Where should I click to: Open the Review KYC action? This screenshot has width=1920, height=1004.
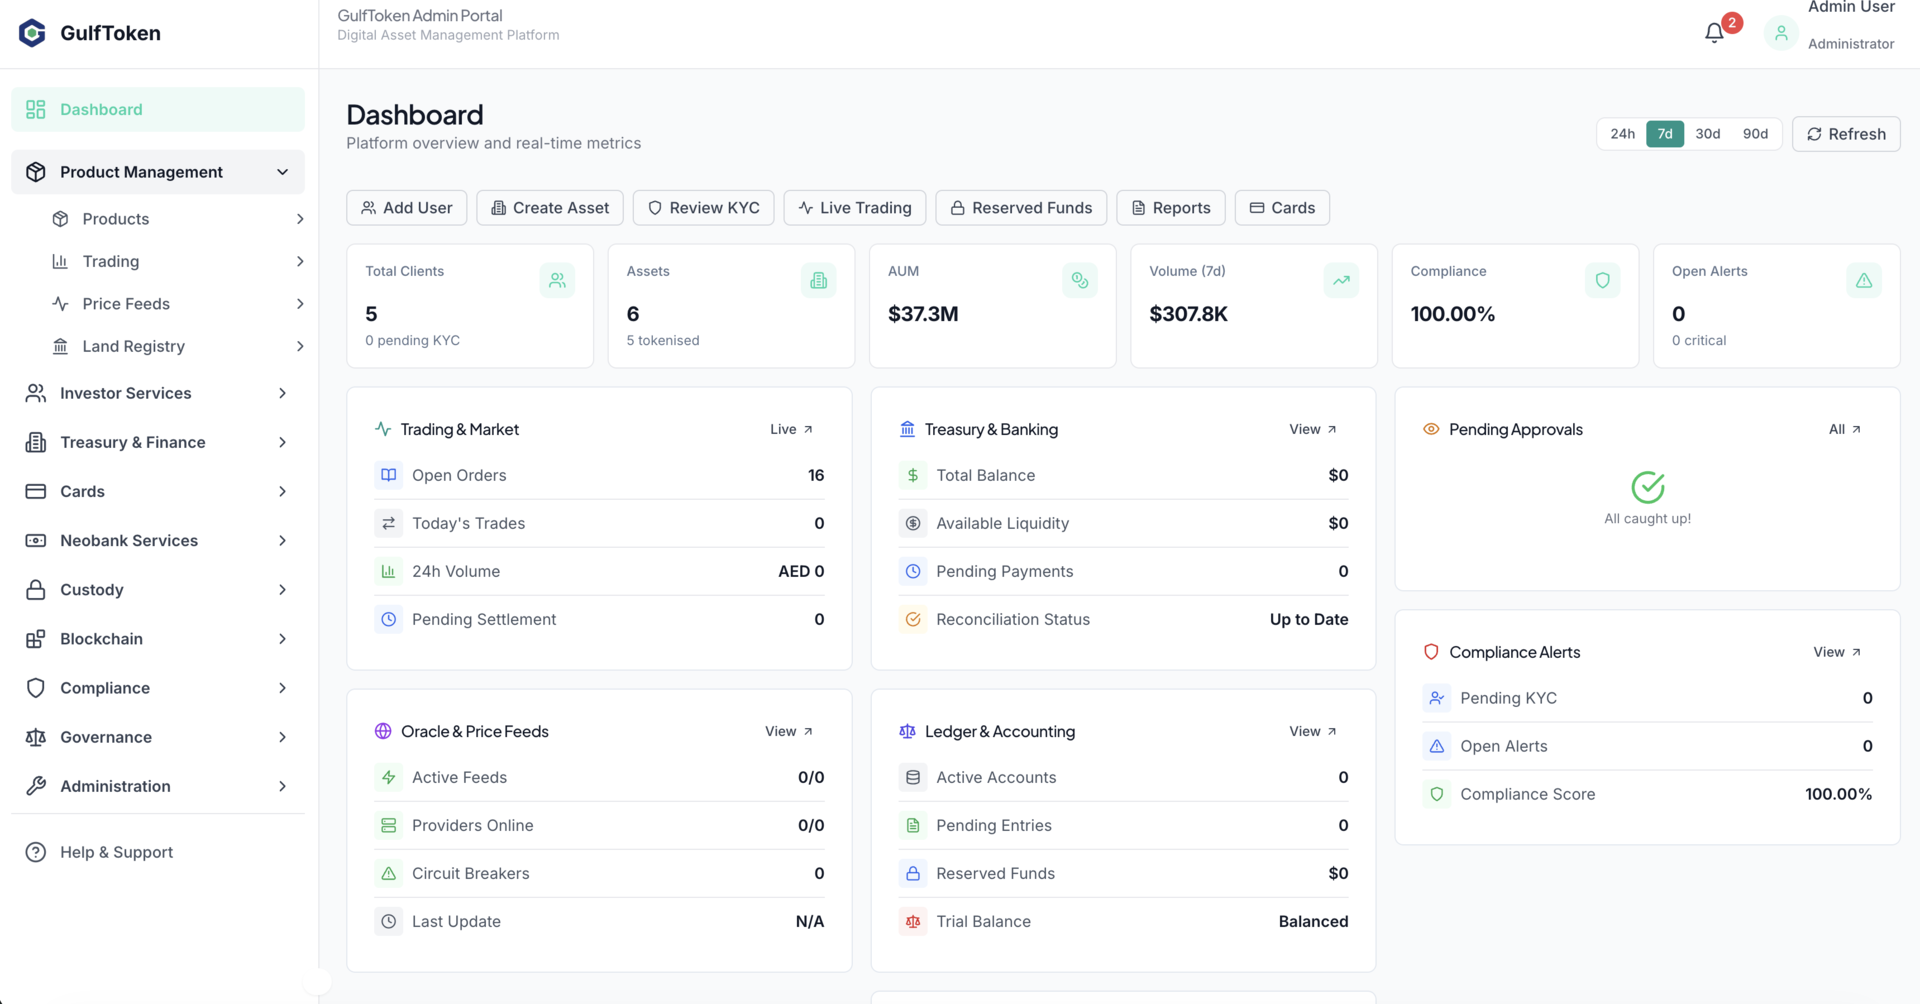click(703, 207)
